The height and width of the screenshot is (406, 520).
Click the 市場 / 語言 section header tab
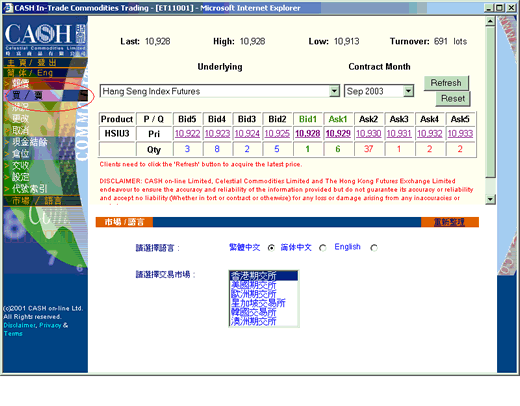pyautogui.click(x=124, y=222)
